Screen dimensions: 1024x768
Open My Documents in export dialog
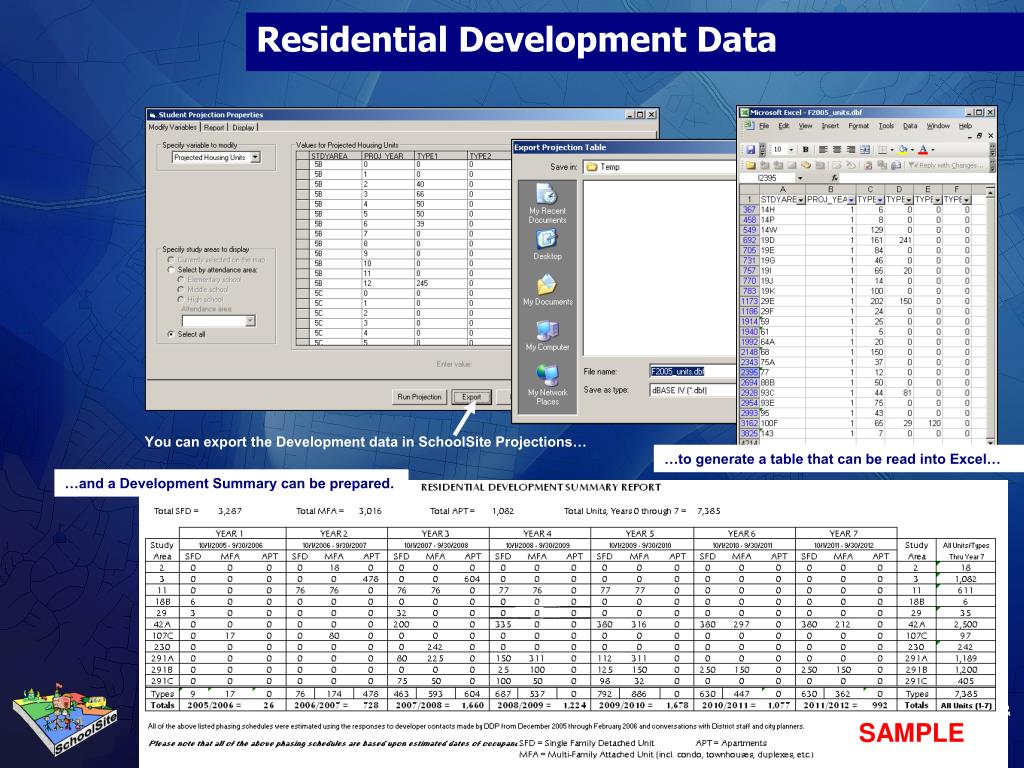[x=547, y=291]
